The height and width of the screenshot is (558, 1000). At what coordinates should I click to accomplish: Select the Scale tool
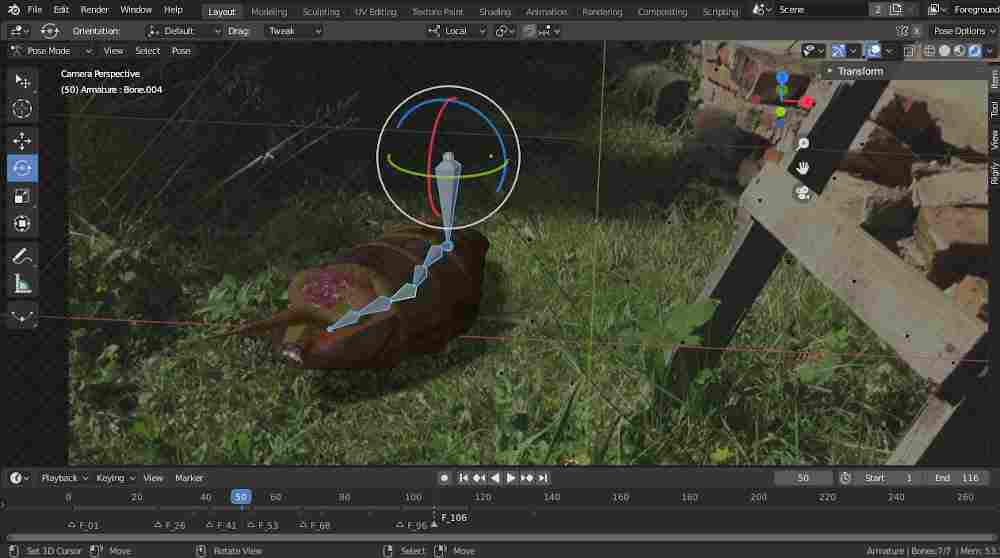(22, 197)
